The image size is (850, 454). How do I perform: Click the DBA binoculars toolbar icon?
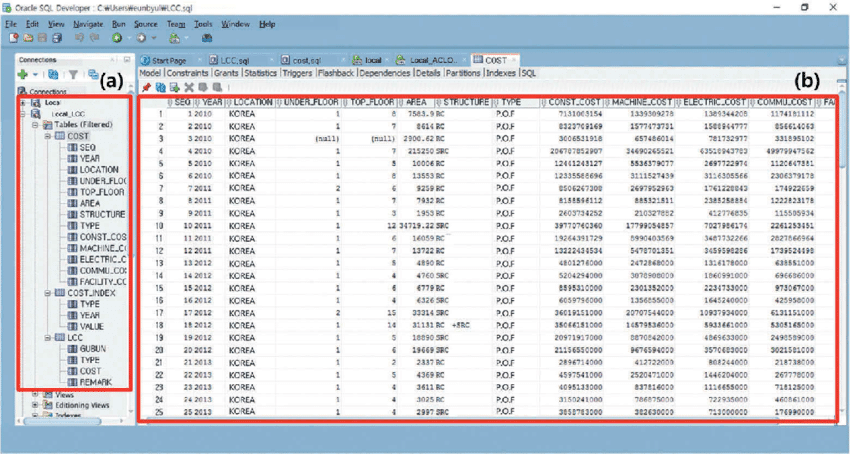207,38
